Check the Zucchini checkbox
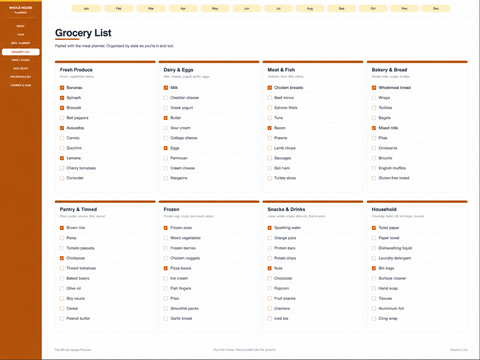 click(x=62, y=148)
